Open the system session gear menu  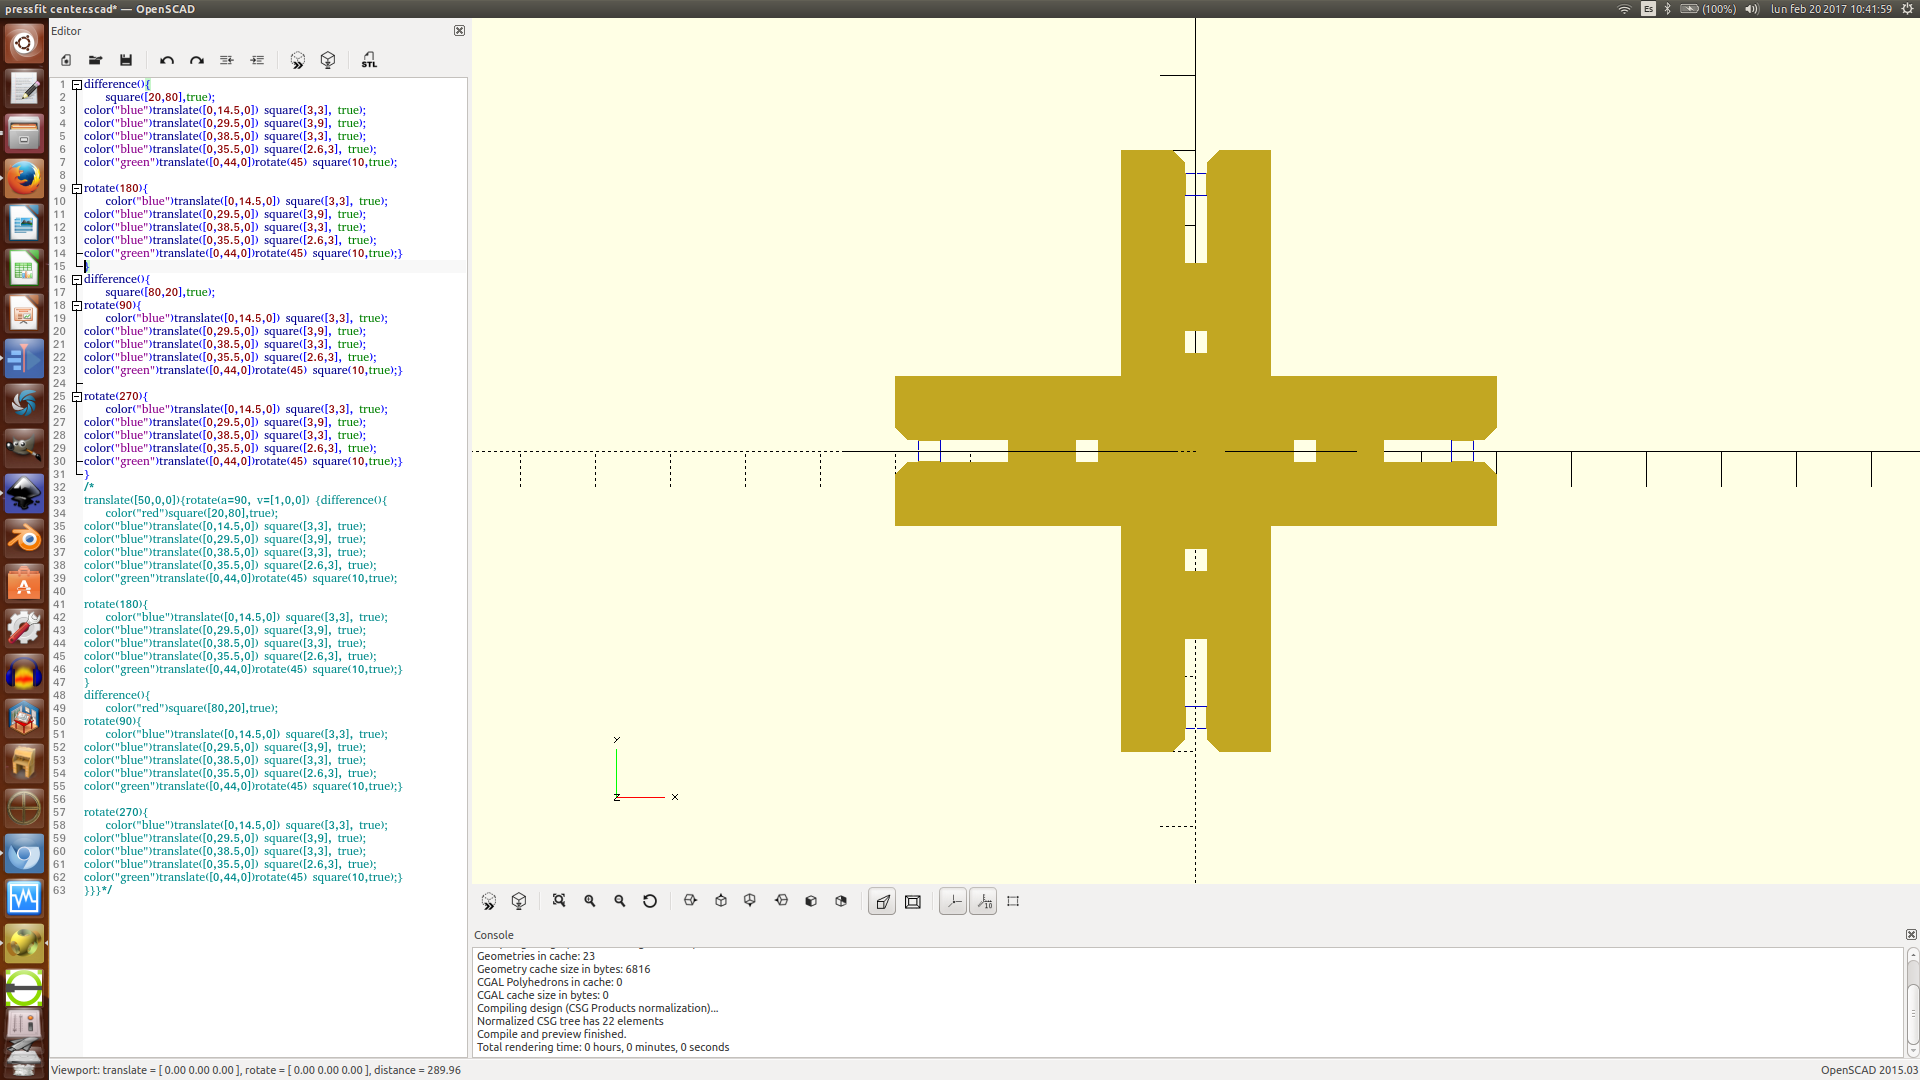1907,9
